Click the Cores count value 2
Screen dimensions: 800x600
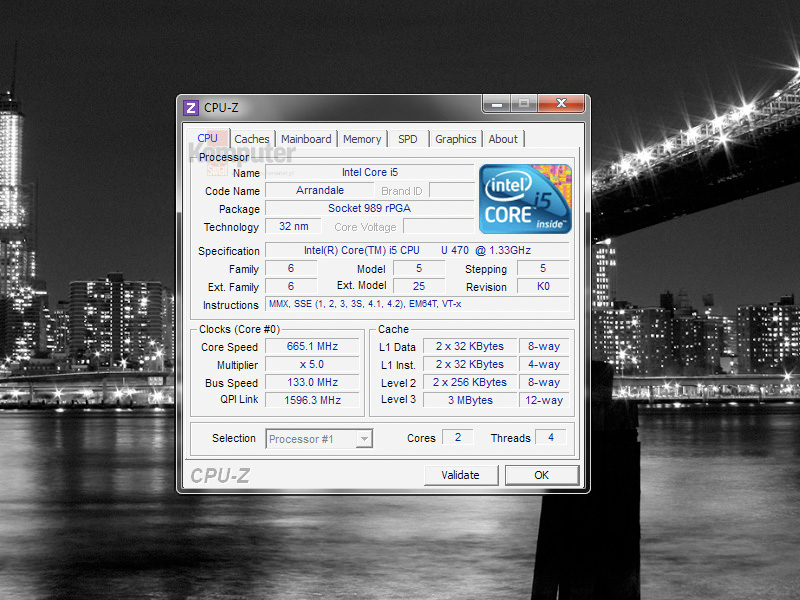point(458,437)
